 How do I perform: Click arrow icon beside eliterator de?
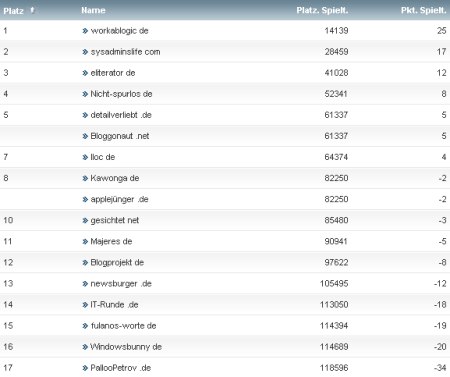(x=85, y=73)
